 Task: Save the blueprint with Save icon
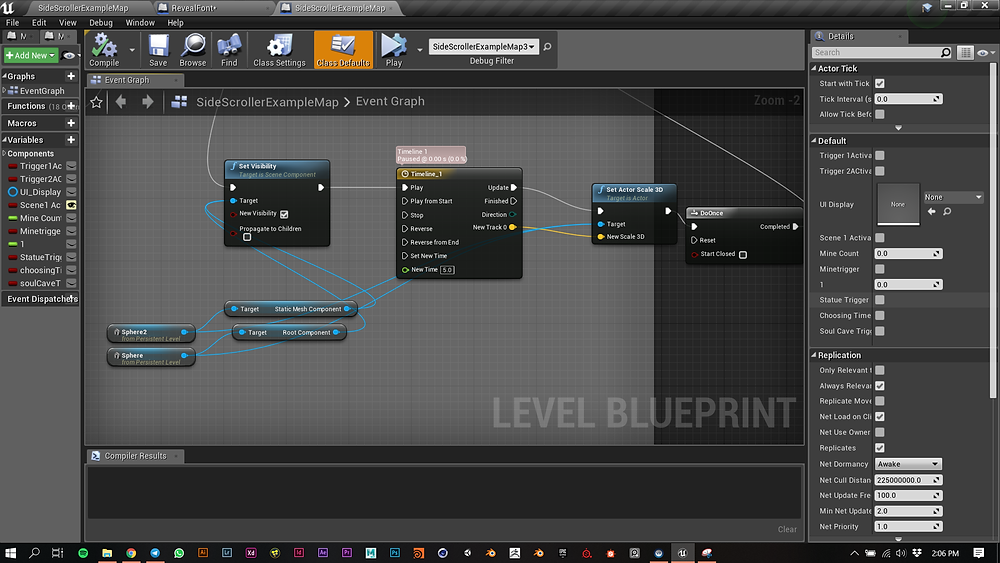click(158, 50)
